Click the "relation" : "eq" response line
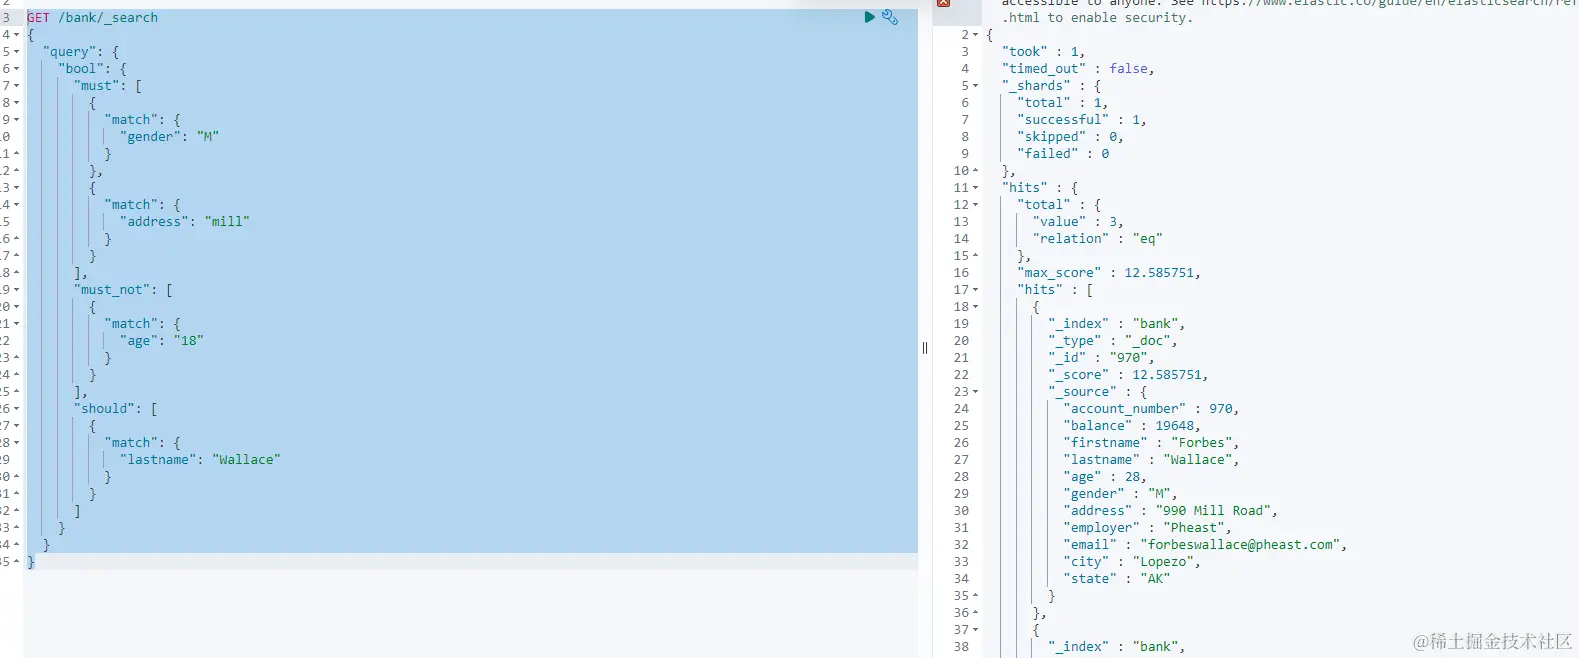1579x658 pixels. (x=1098, y=239)
